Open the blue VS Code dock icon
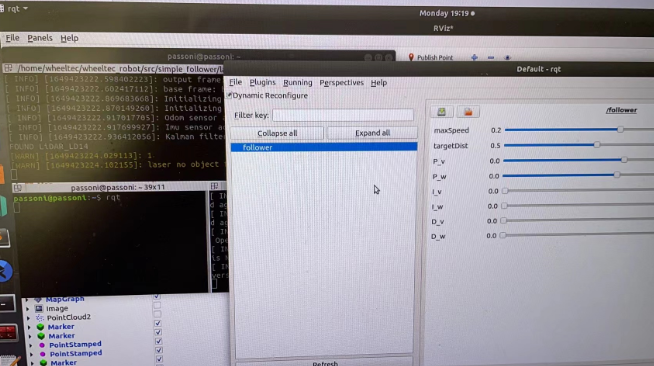This screenshot has width=654, height=366. click(6, 271)
